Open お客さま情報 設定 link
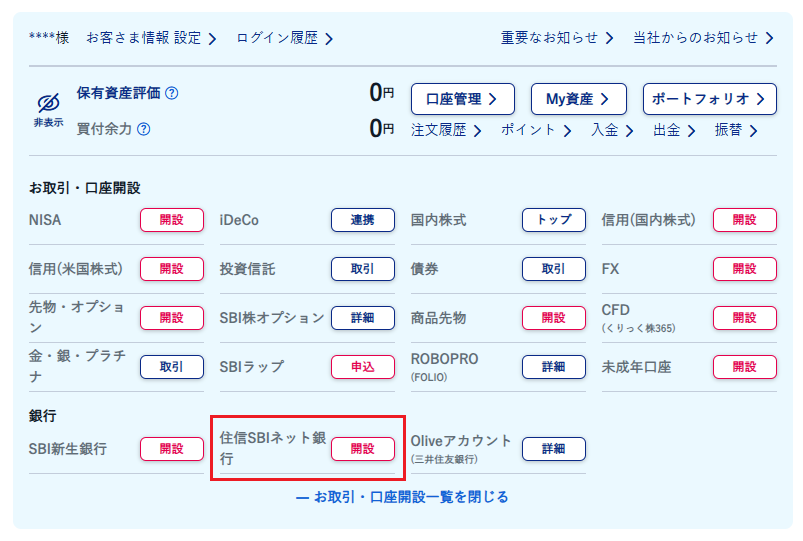This screenshot has height=541, width=803. (151, 38)
